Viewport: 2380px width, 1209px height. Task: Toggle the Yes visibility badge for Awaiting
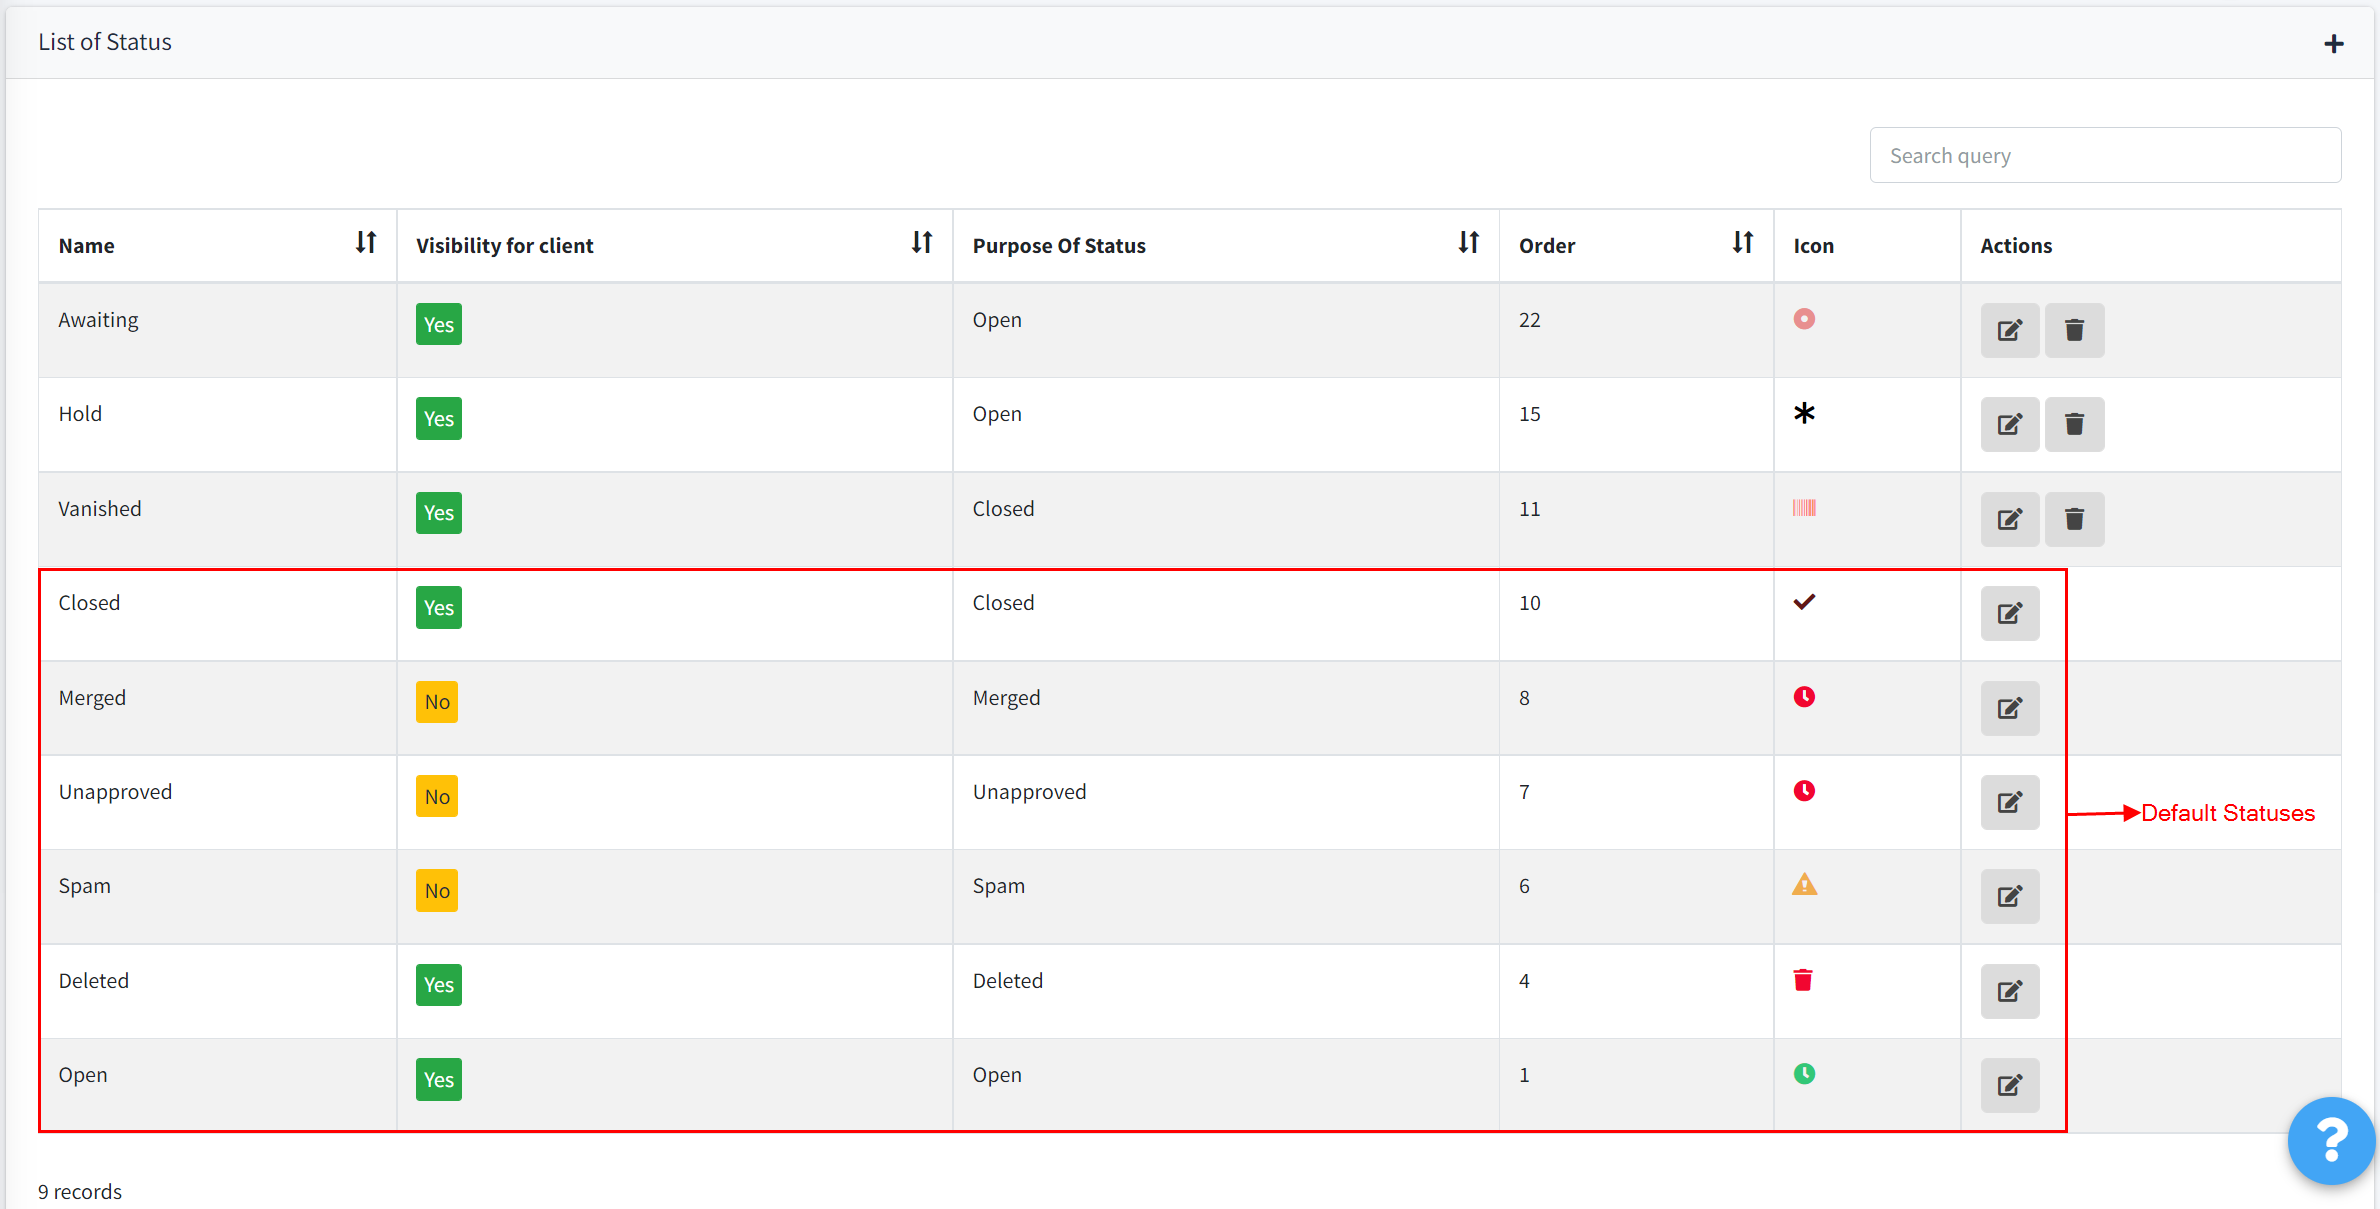coord(438,324)
